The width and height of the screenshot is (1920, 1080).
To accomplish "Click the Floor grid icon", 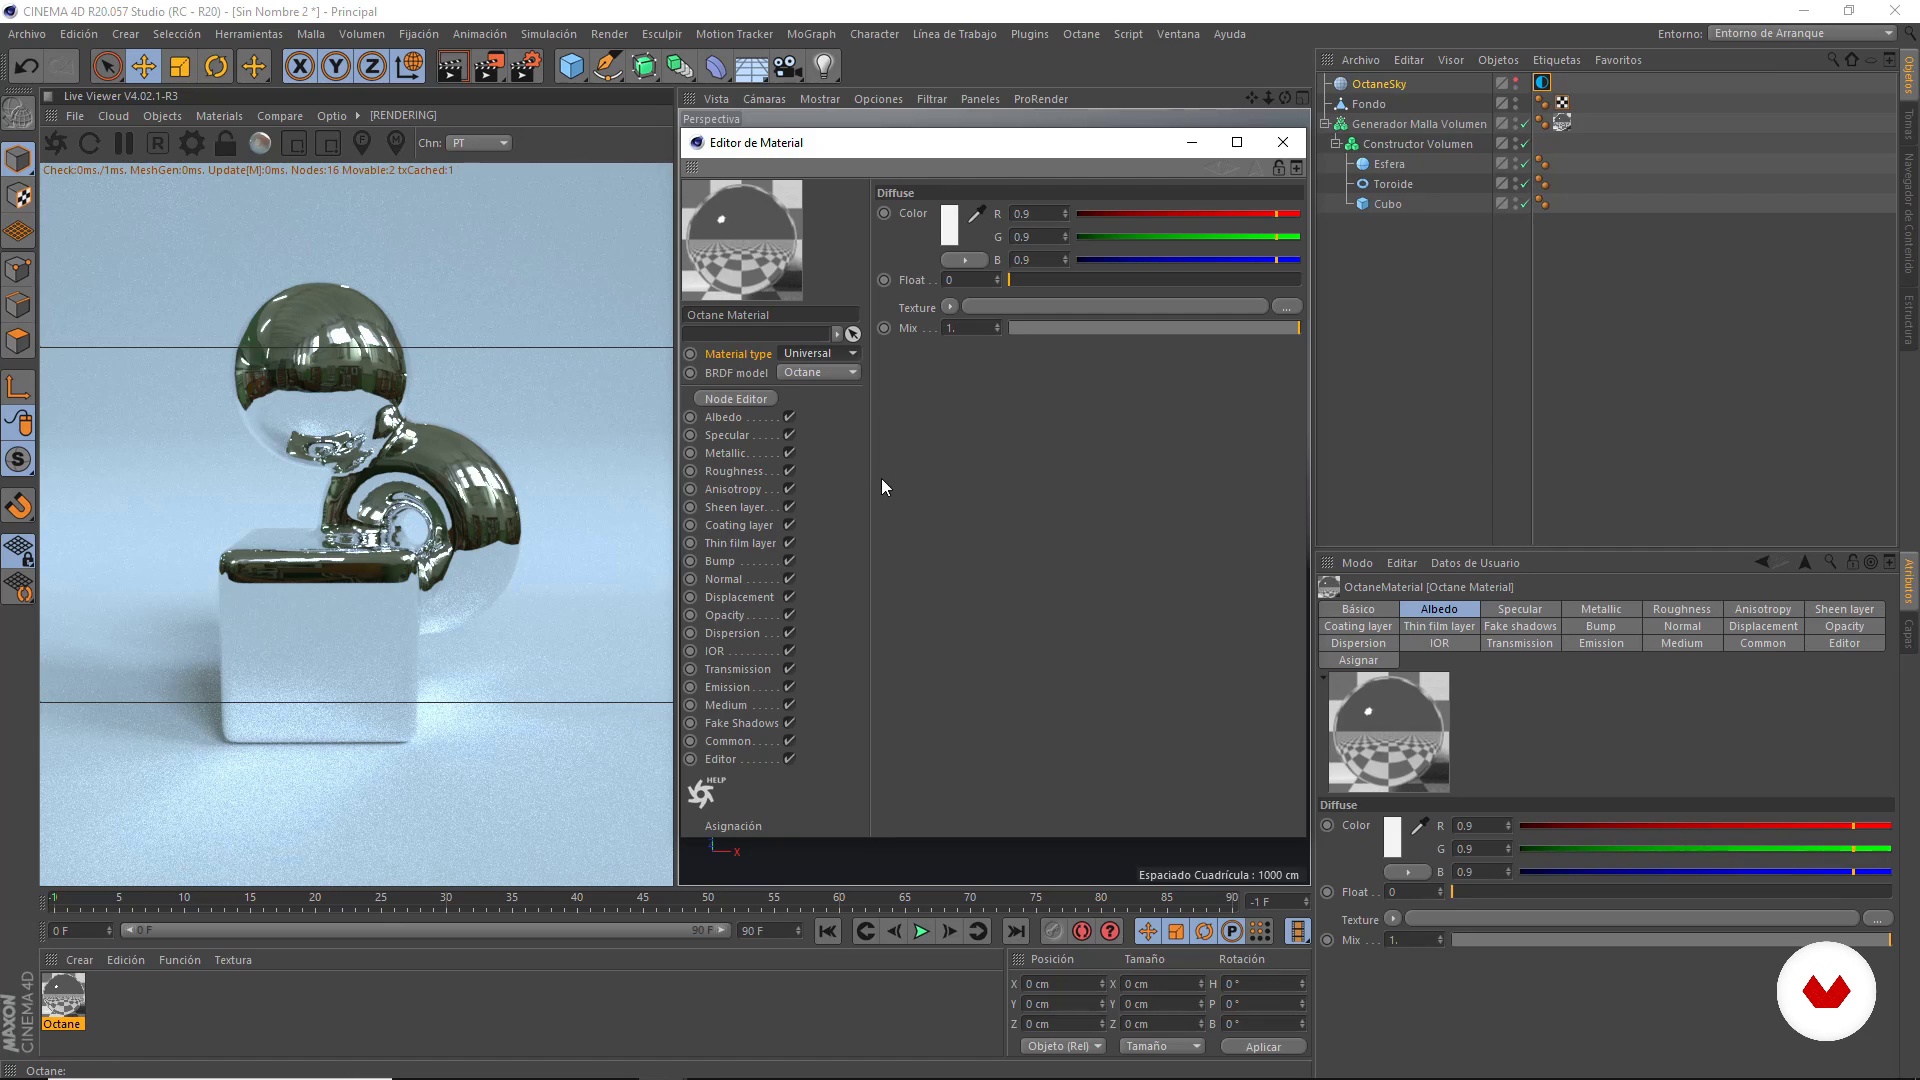I will coord(752,67).
